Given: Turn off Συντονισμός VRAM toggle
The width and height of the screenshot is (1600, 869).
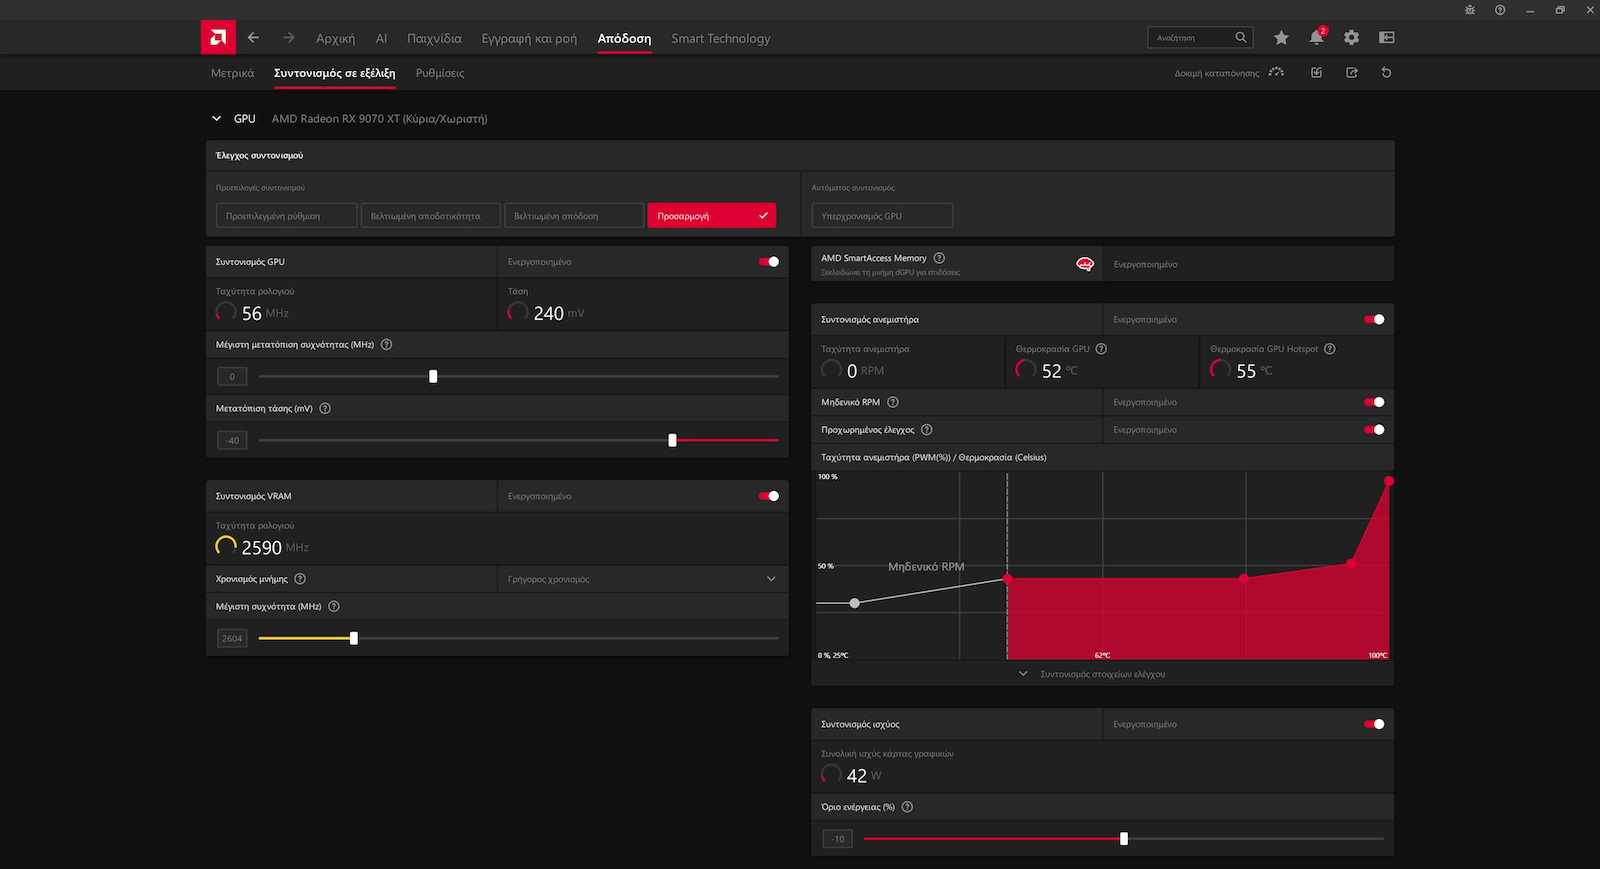Looking at the screenshot, I should pos(769,496).
